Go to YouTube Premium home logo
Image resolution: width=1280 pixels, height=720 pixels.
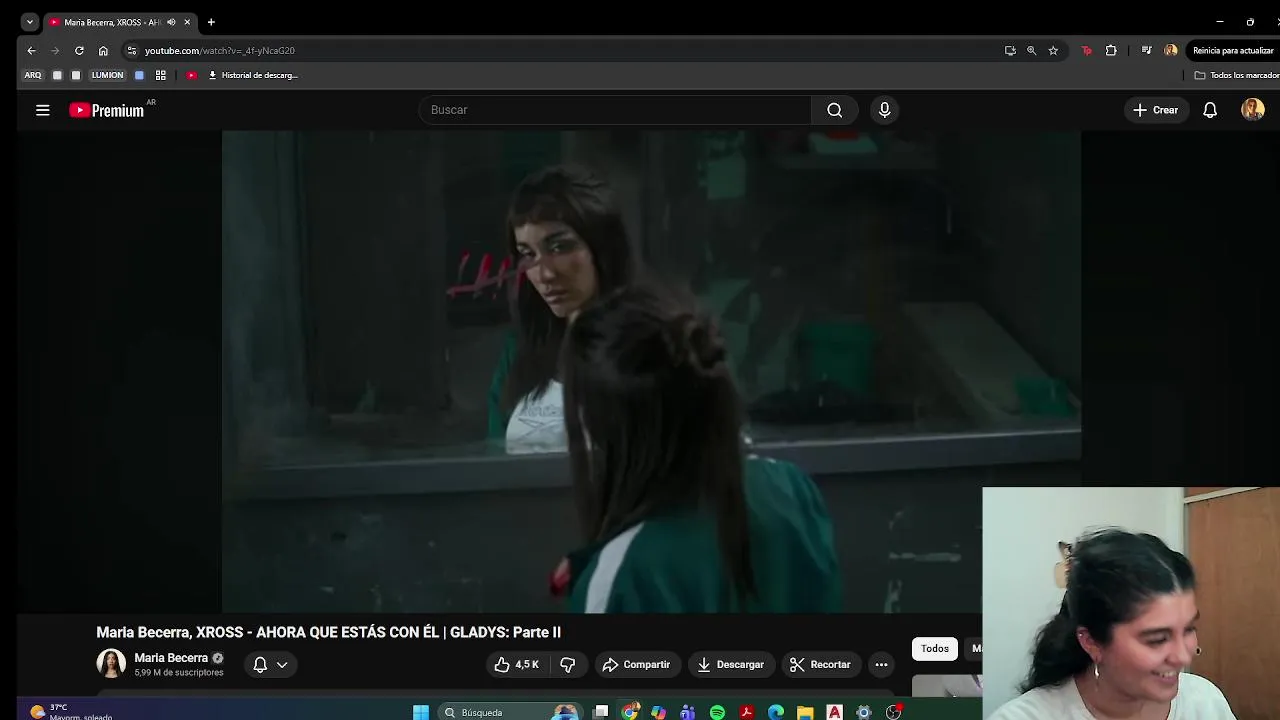coord(108,110)
